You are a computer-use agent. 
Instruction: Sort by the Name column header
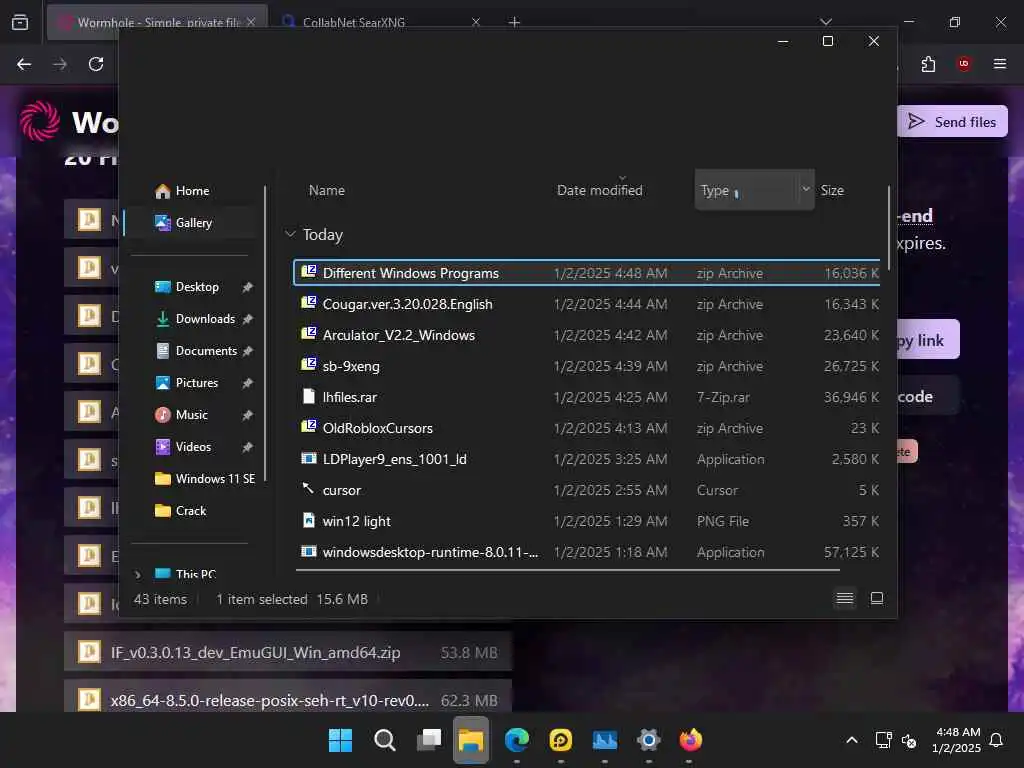(x=327, y=190)
